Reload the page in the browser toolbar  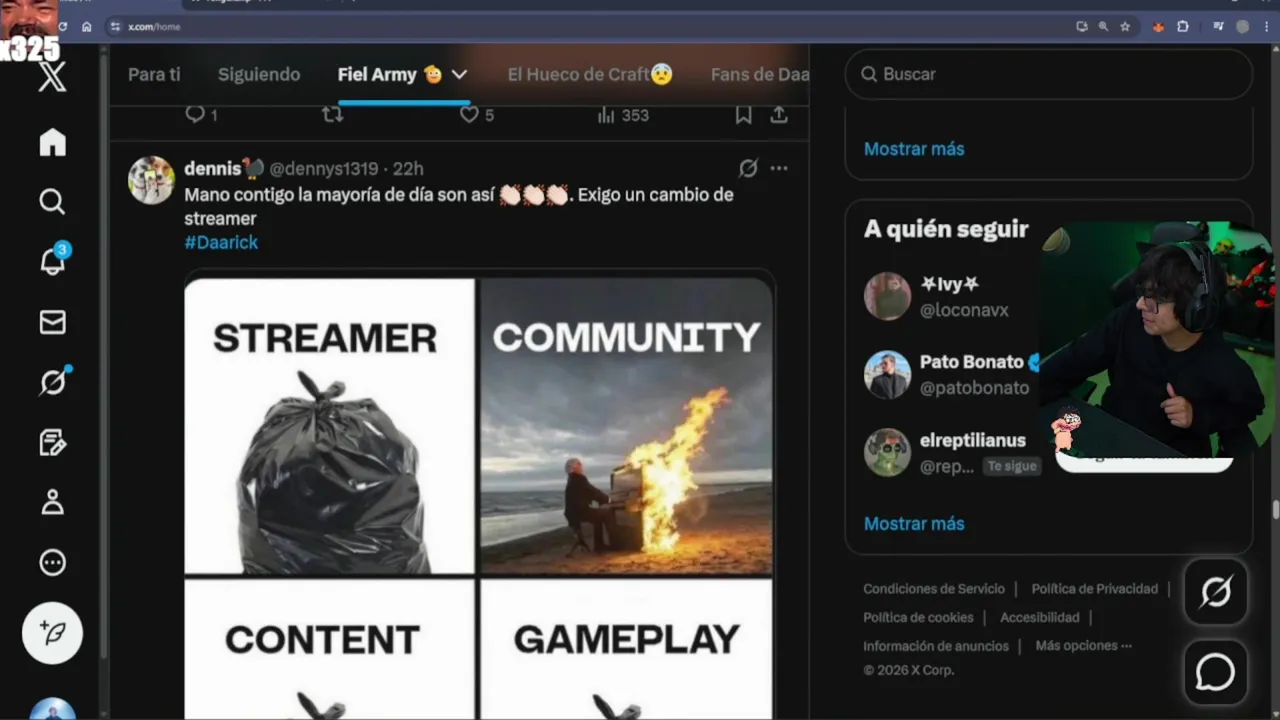(63, 27)
